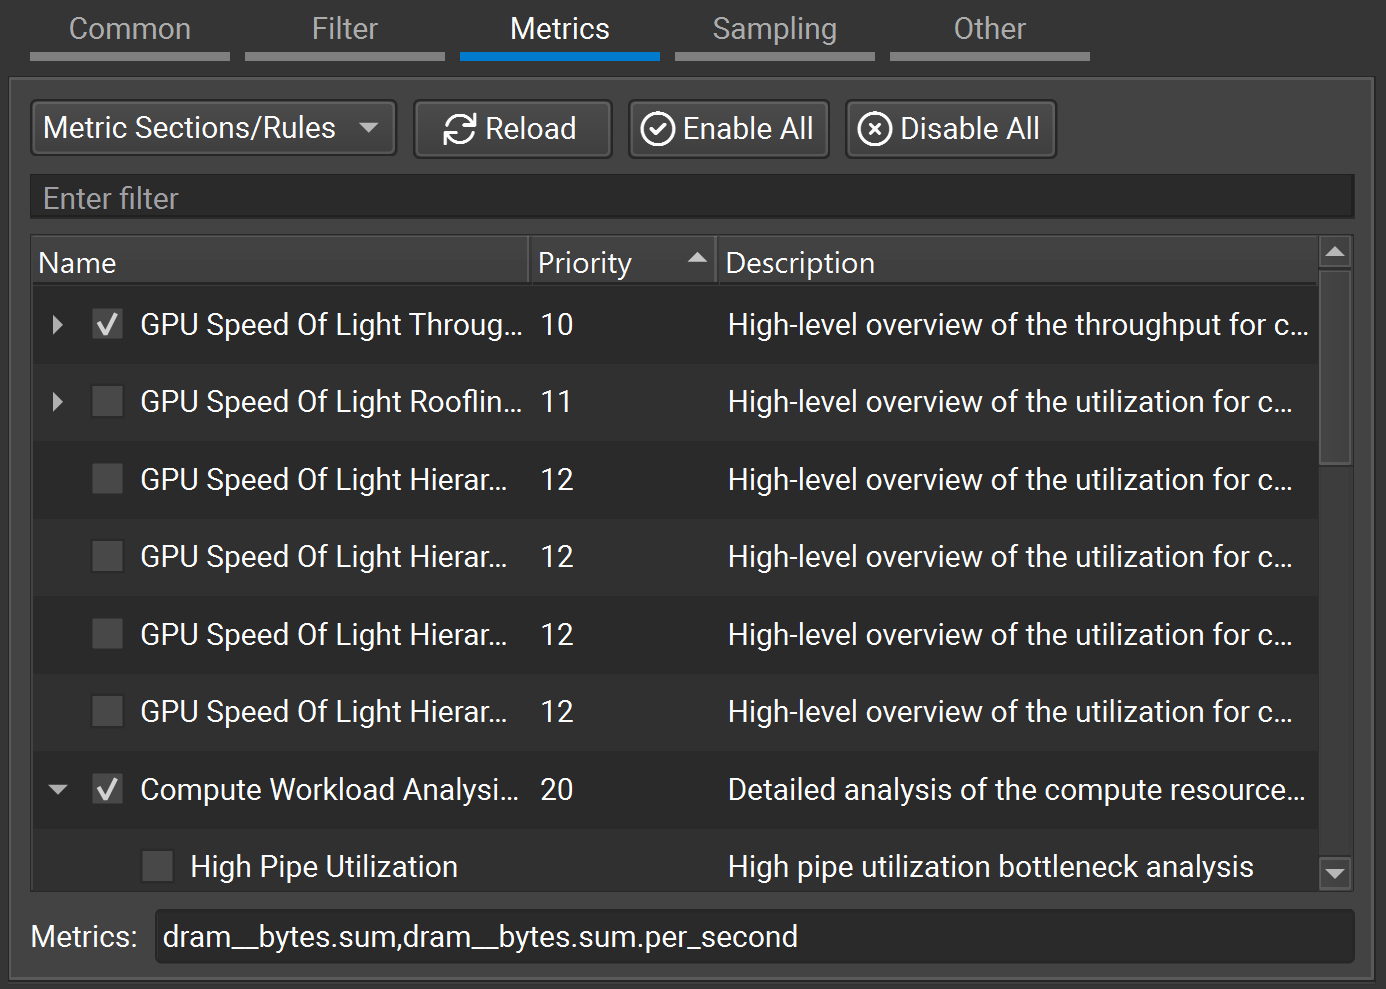Click the circled checkmark on Enable All
Viewport: 1386px width, 989px height.
coord(659,128)
